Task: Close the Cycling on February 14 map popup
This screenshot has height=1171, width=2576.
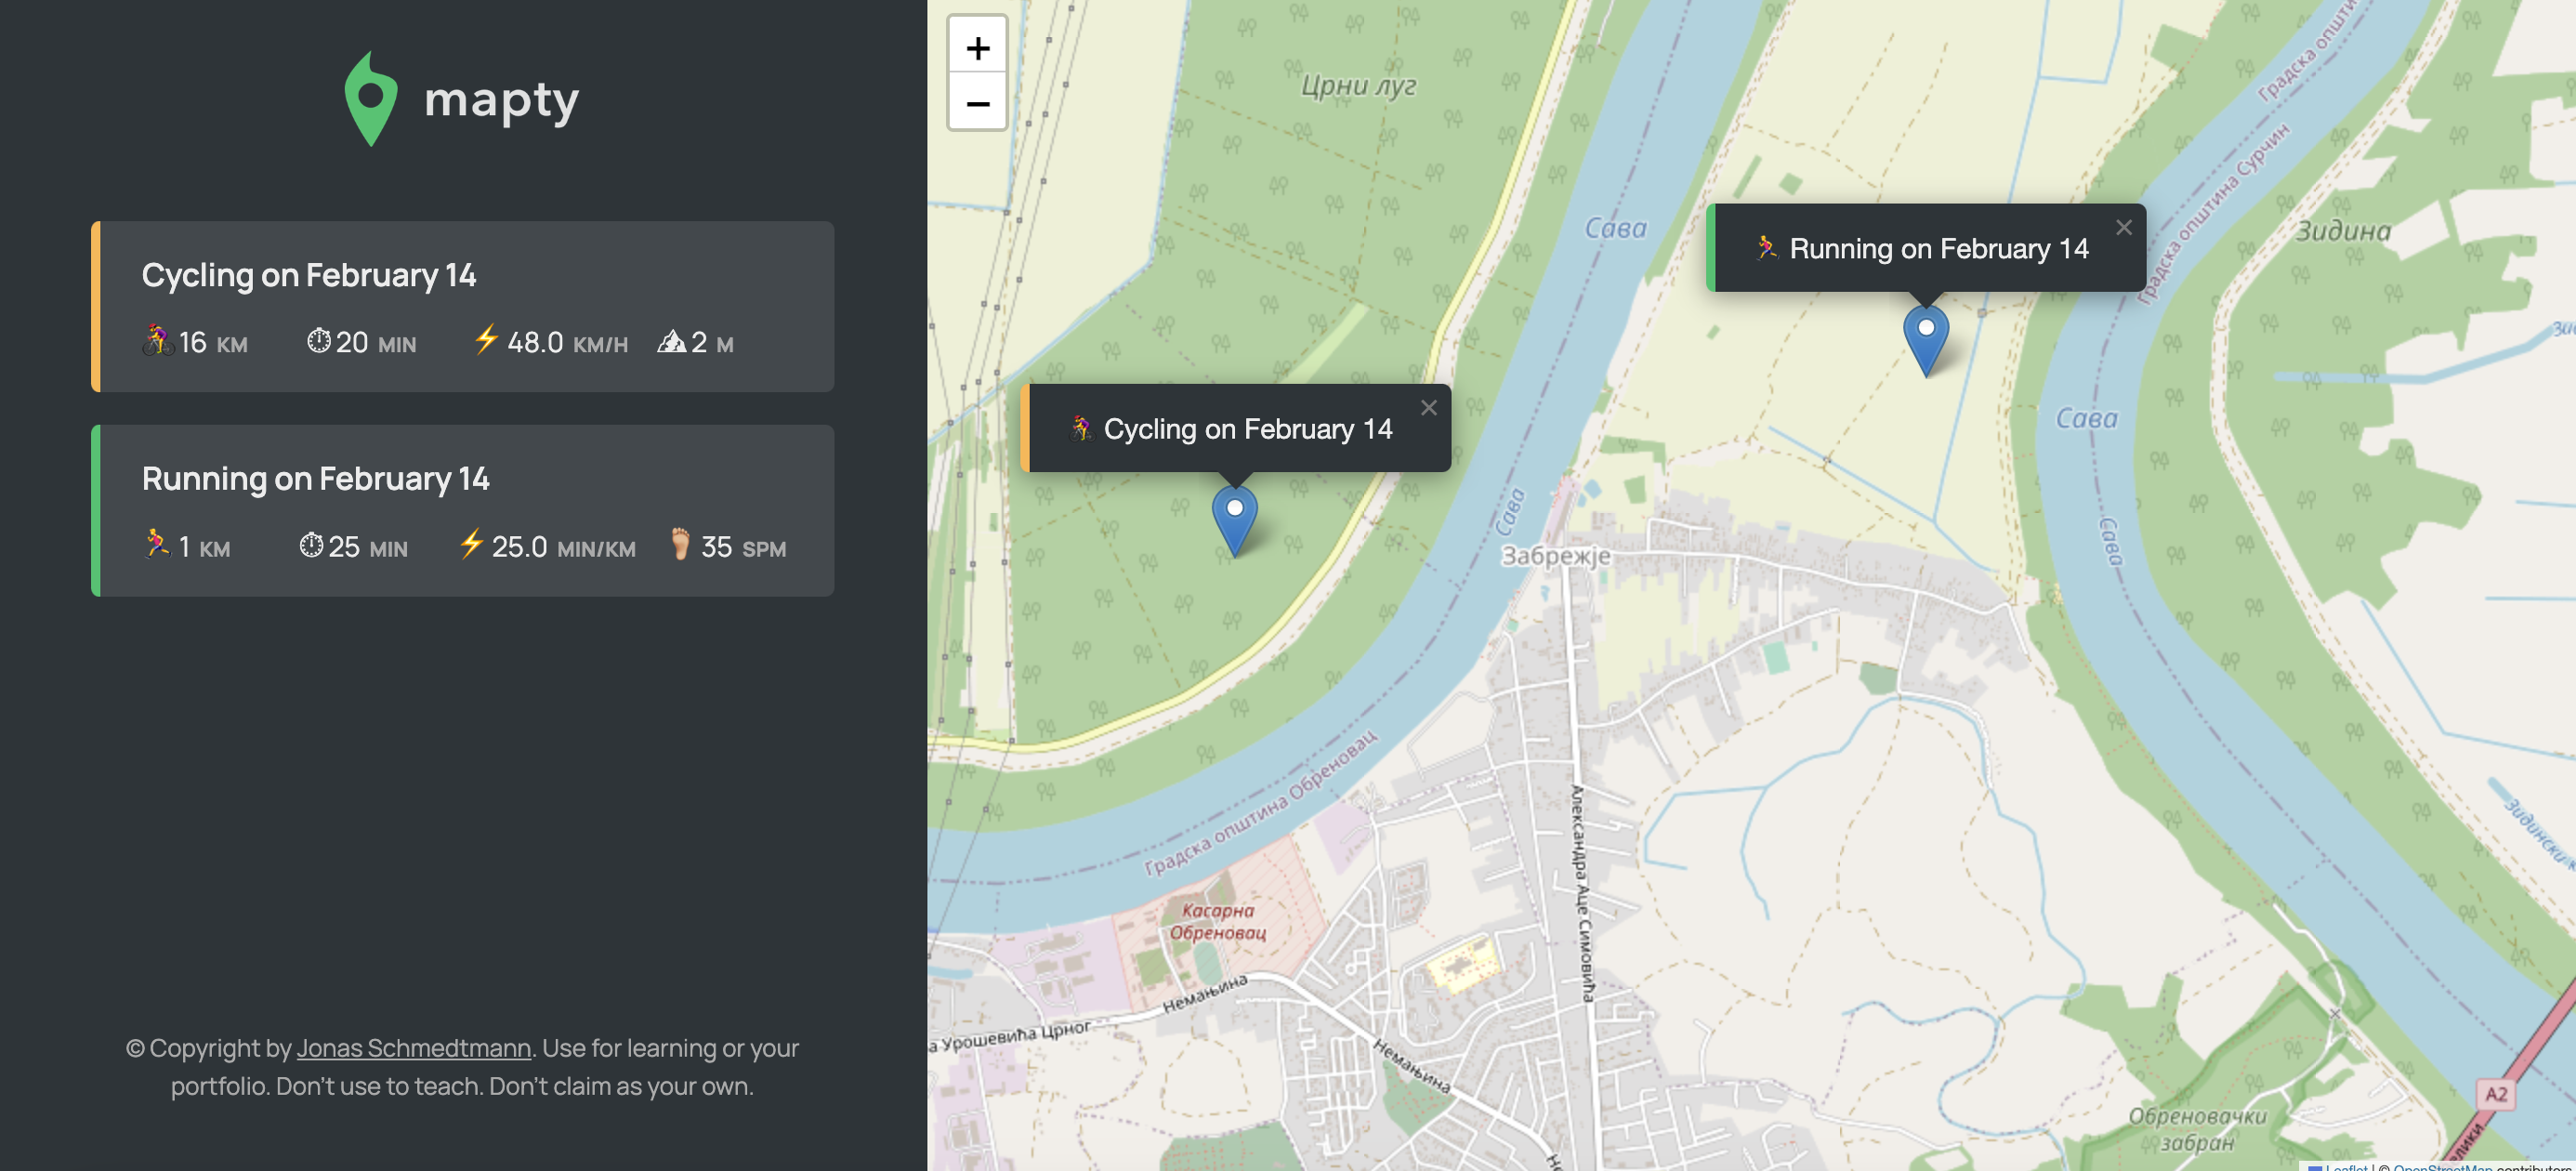Action: pyautogui.click(x=1428, y=408)
